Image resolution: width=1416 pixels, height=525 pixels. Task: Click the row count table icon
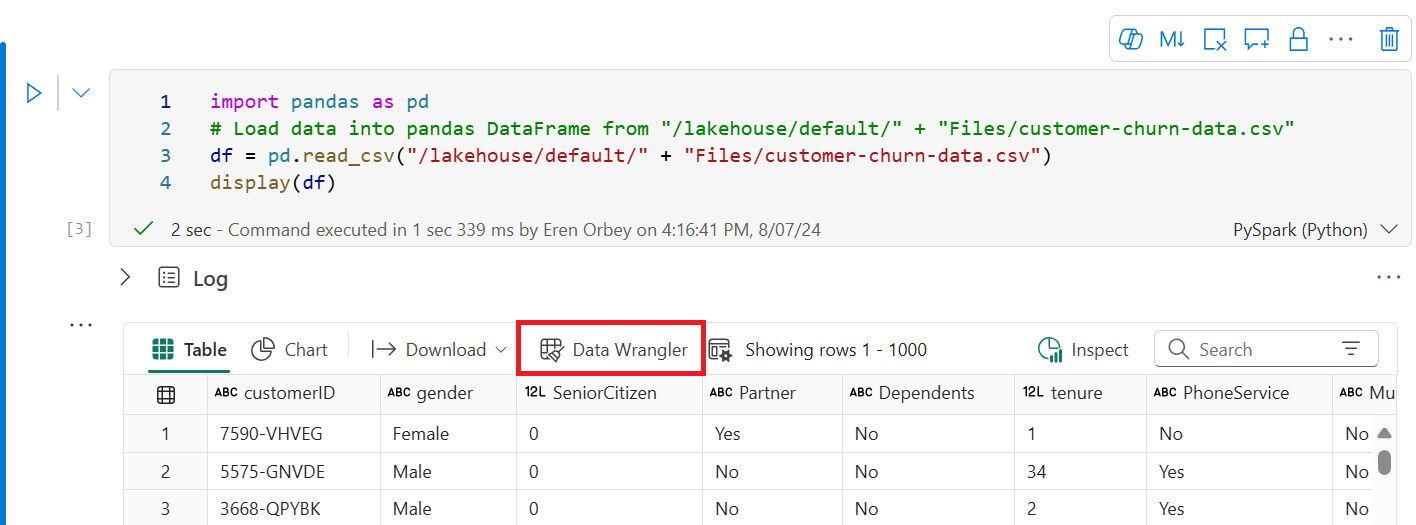720,349
